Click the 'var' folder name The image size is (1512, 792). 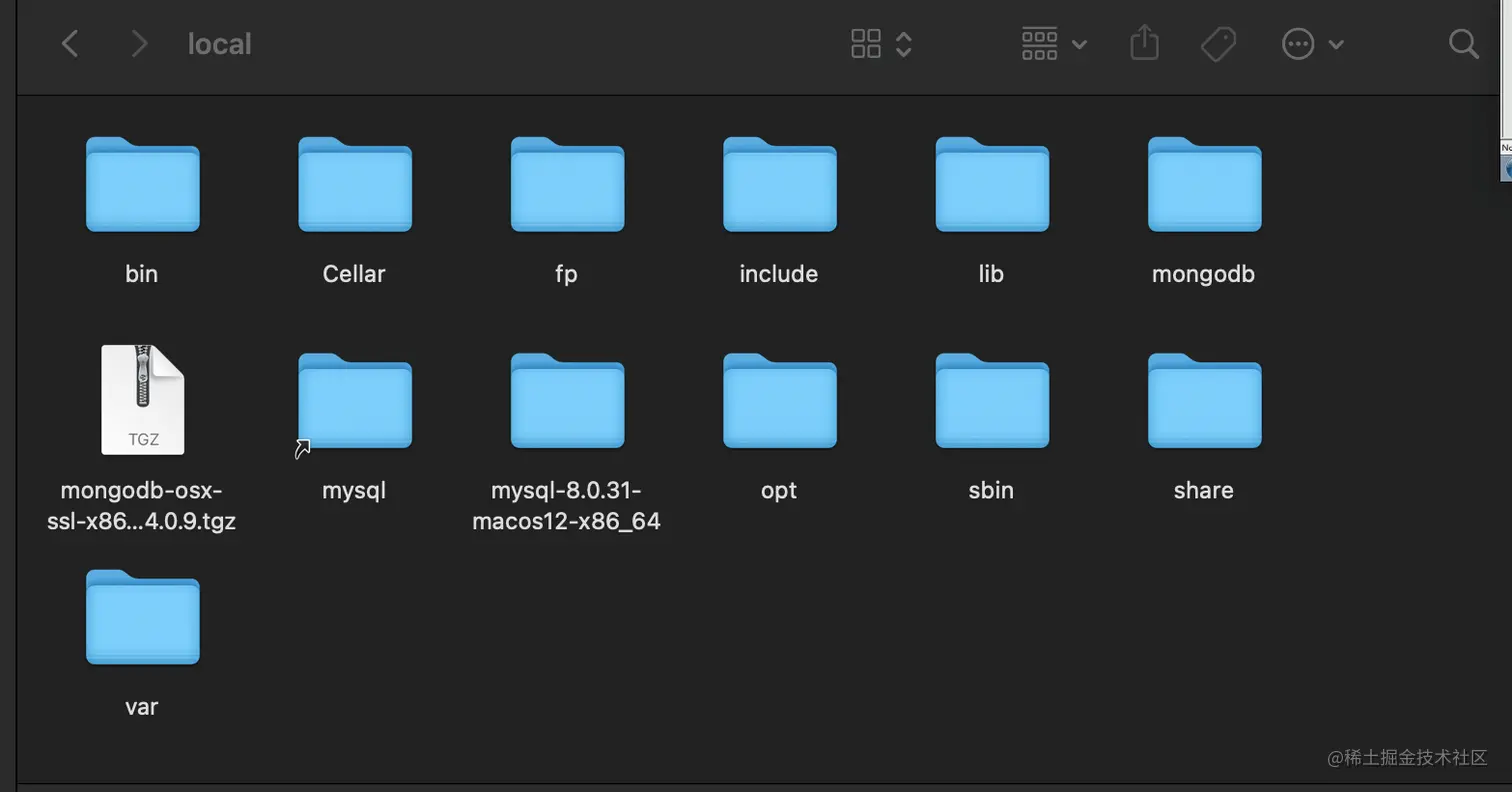tap(142, 707)
